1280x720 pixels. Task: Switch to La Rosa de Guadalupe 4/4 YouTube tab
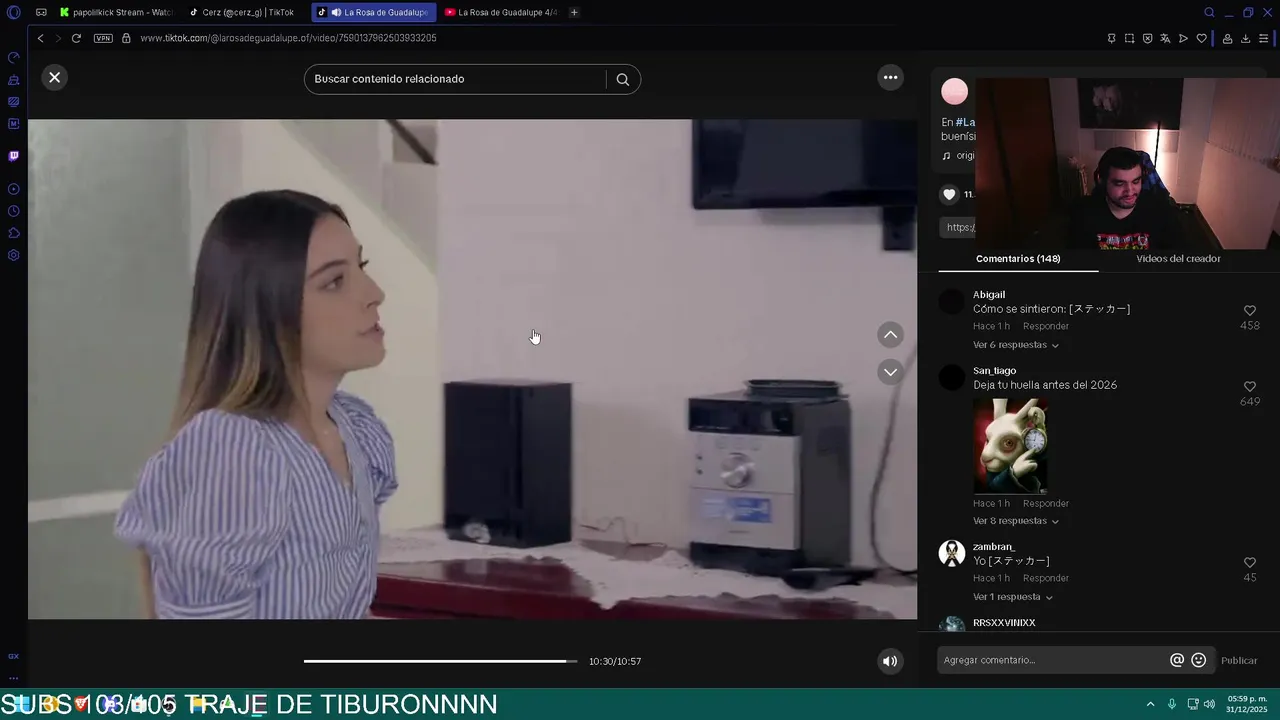point(501,12)
